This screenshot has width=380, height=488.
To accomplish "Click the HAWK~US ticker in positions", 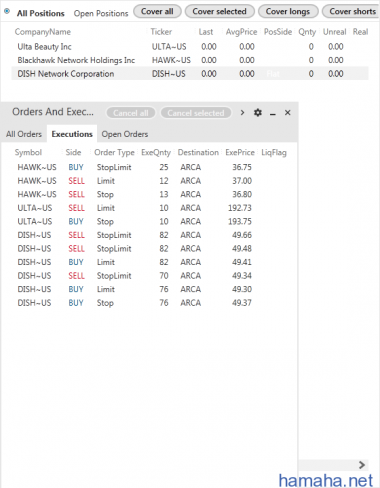I will coord(171,60).
